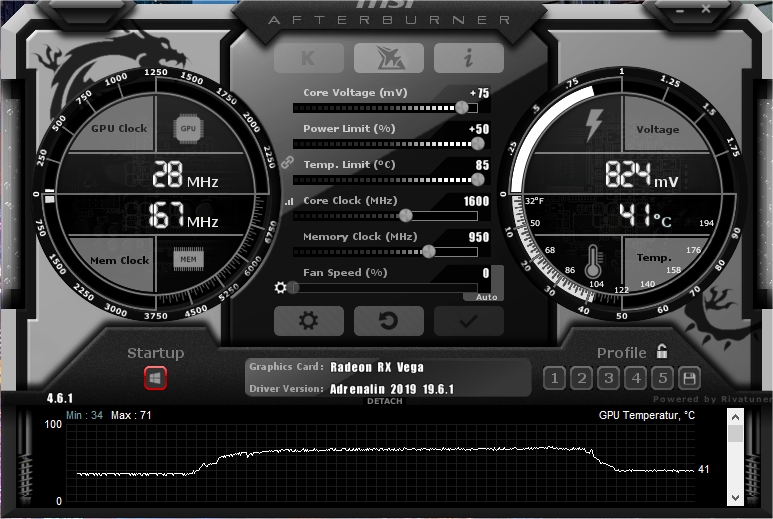Click the Core Clock 1600 value field
This screenshot has width=773, height=519.
pyautogui.click(x=476, y=201)
